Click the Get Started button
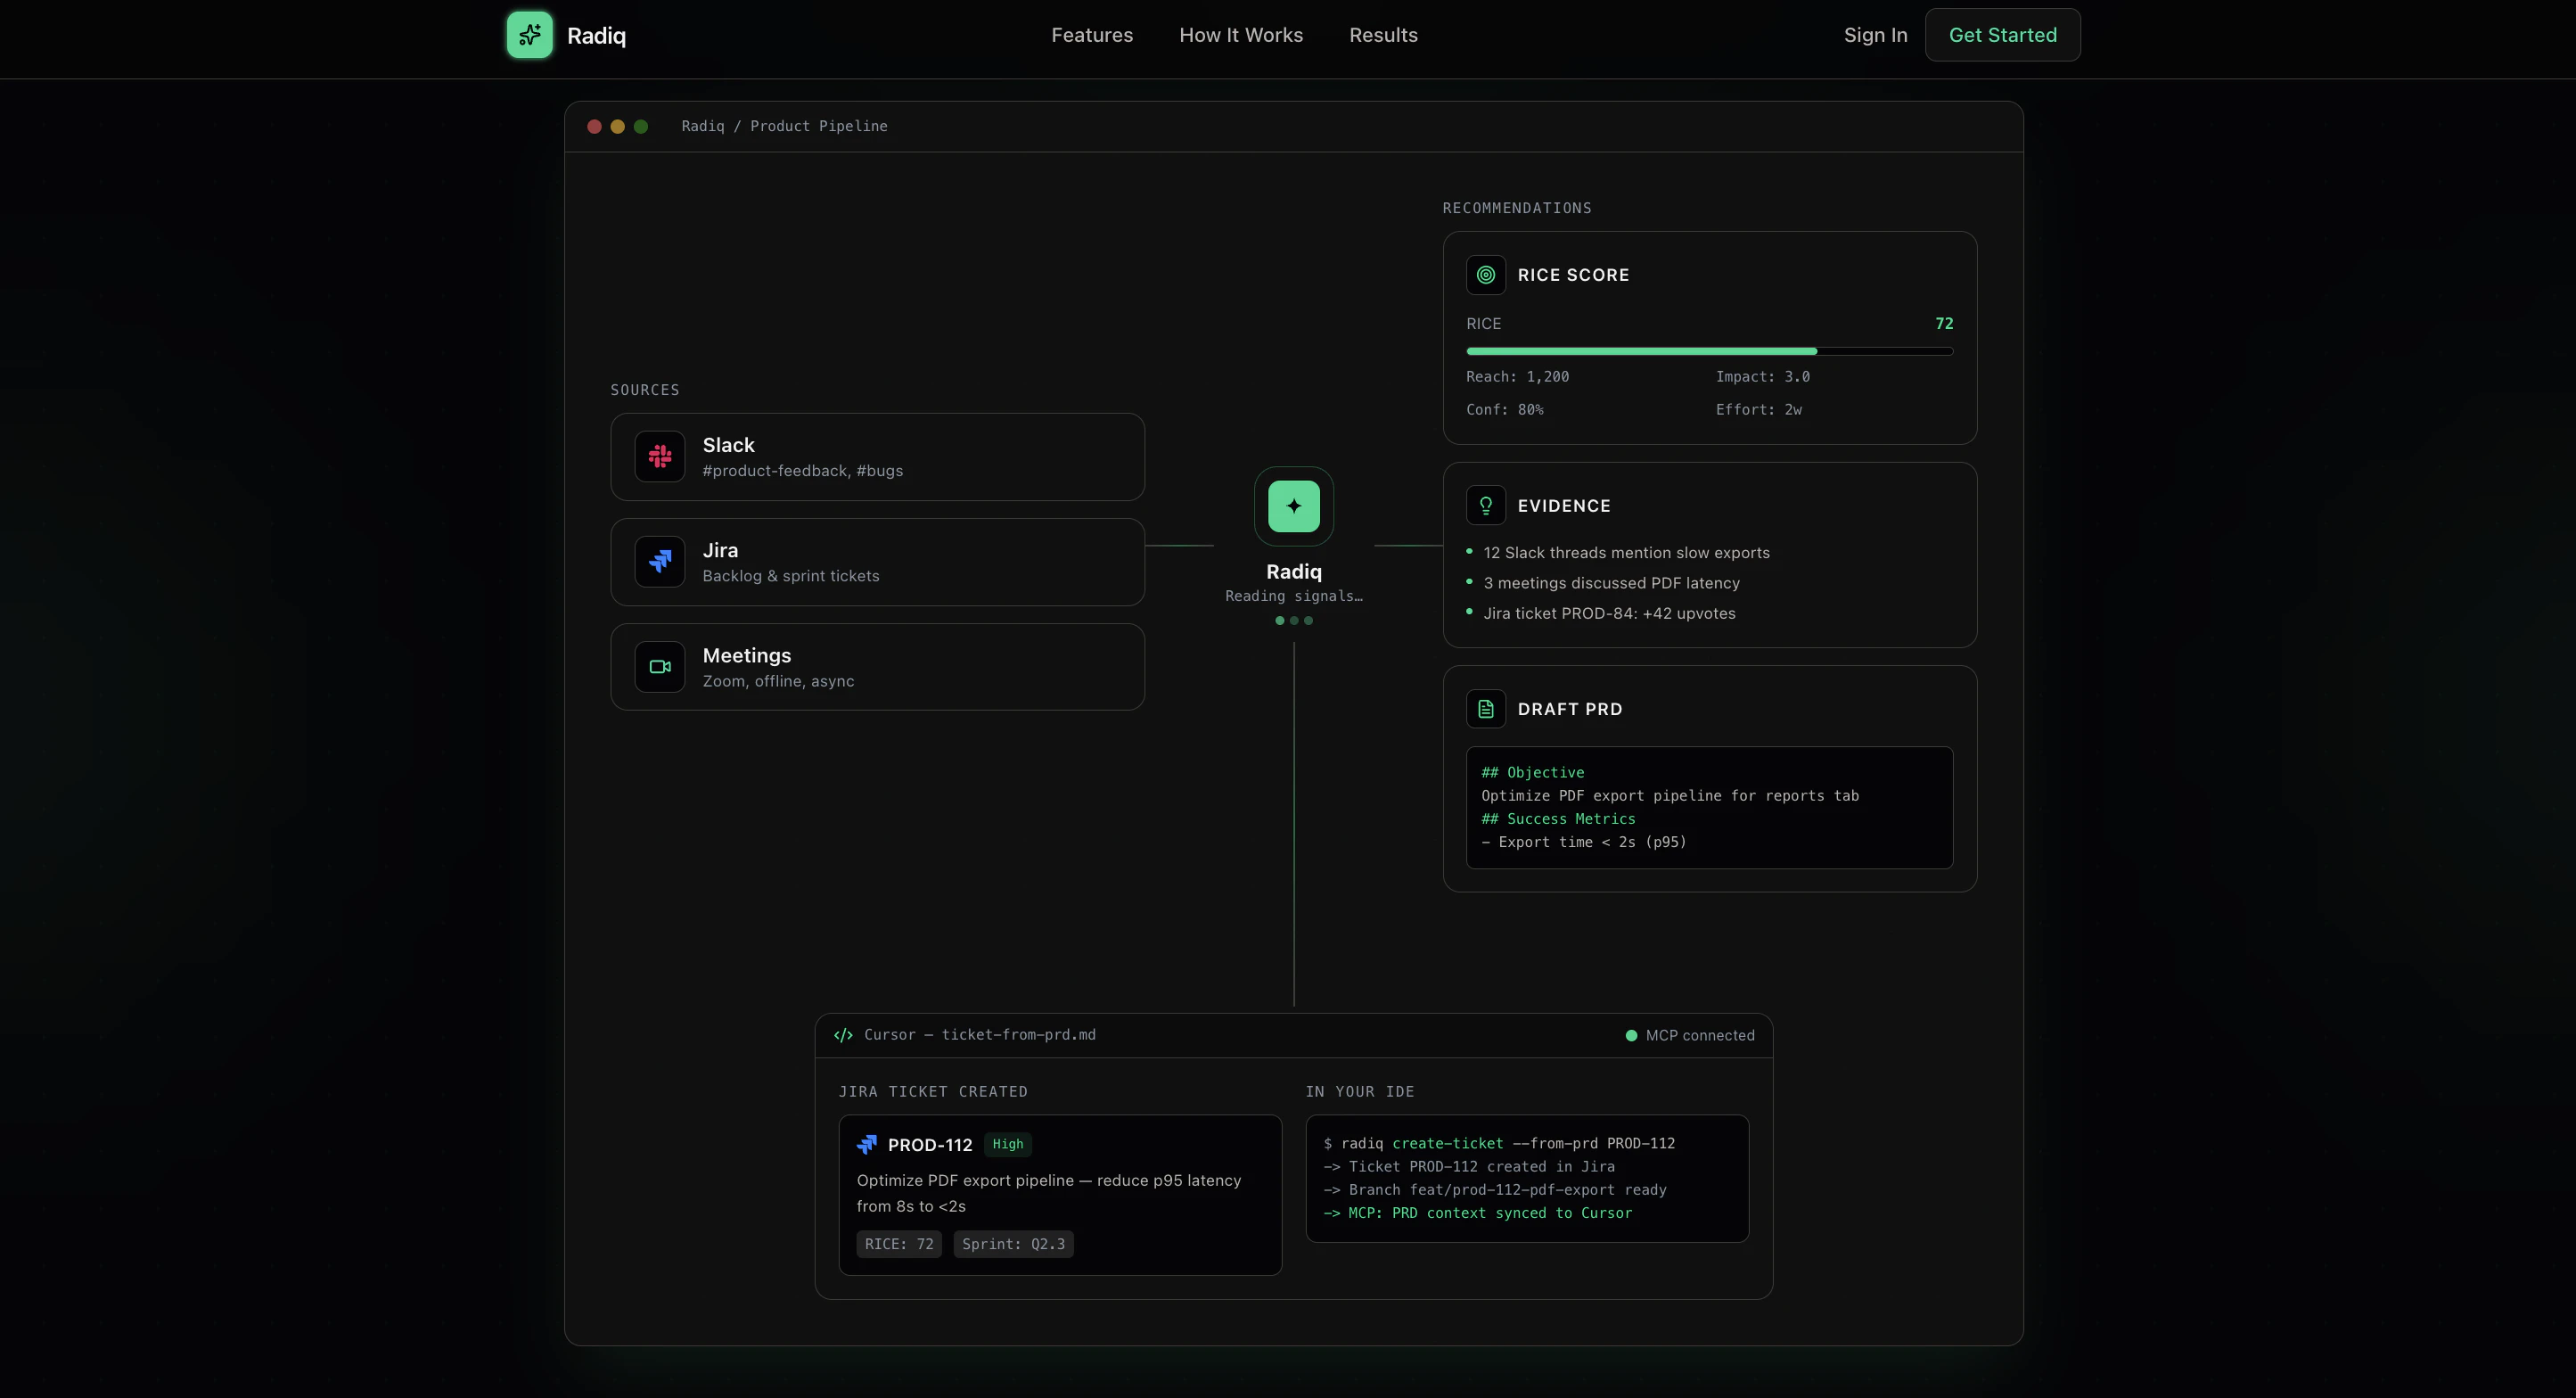This screenshot has height=1398, width=2576. 2003,35
